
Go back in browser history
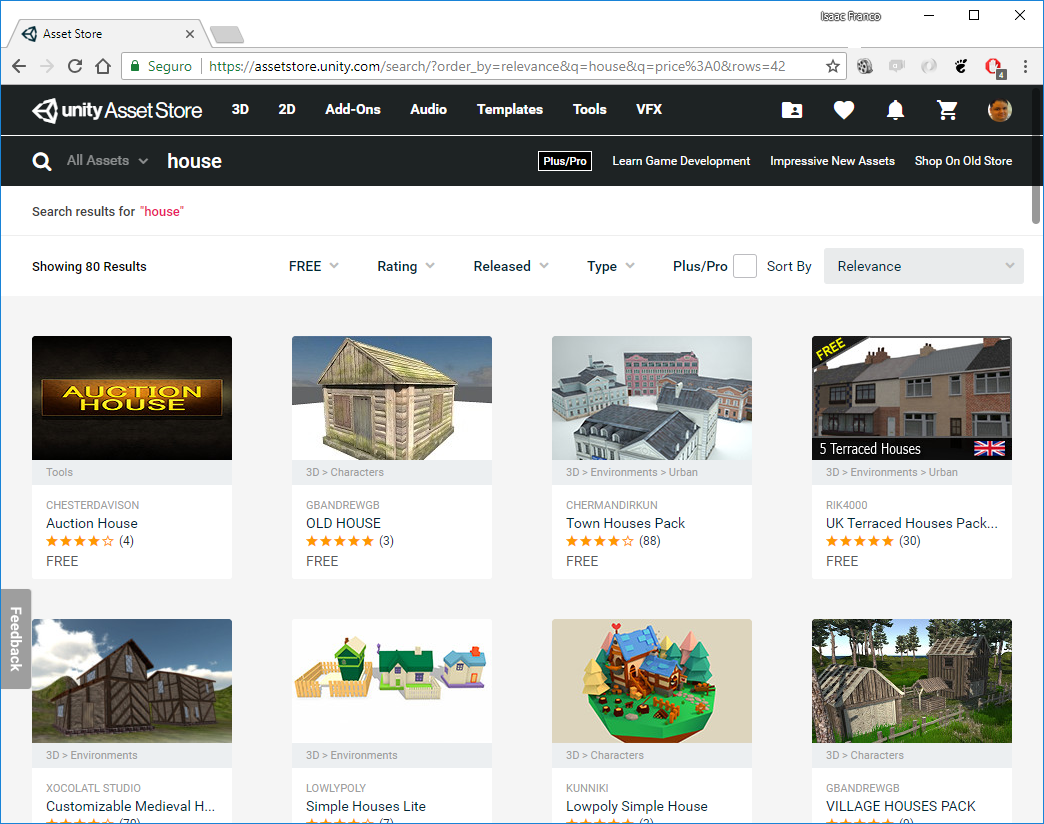19,66
